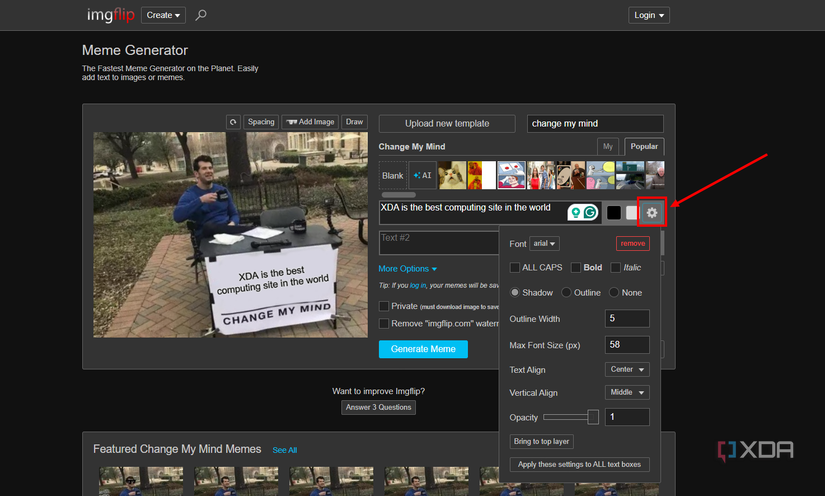Viewport: 825px width, 496px height.
Task: Click Upload new template button
Action: [447, 124]
